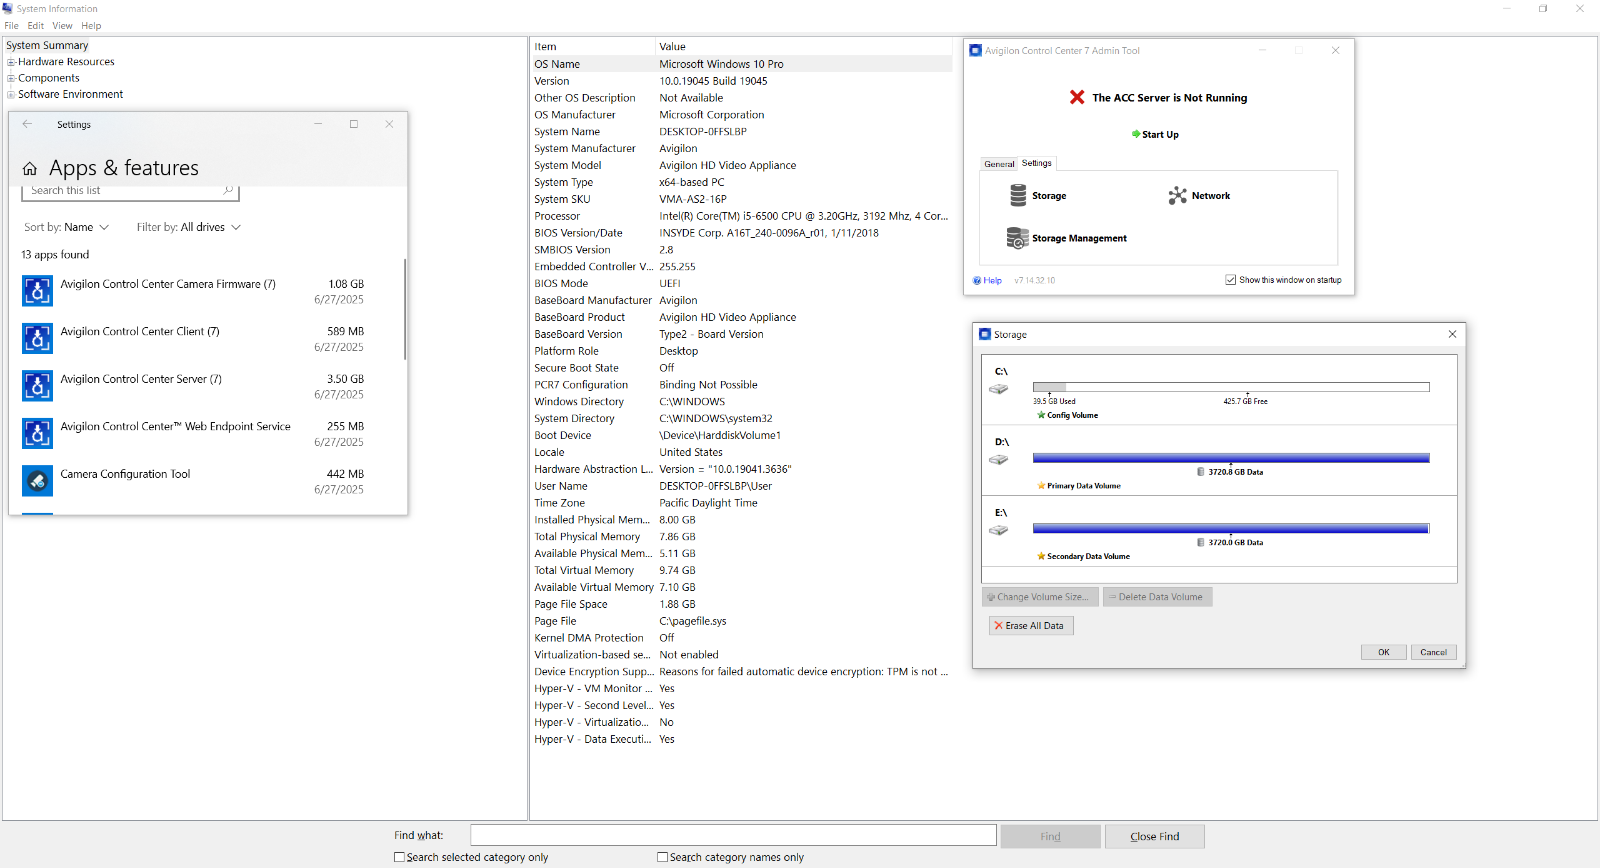Close the Storage dialog
1600x868 pixels.
pos(1452,334)
